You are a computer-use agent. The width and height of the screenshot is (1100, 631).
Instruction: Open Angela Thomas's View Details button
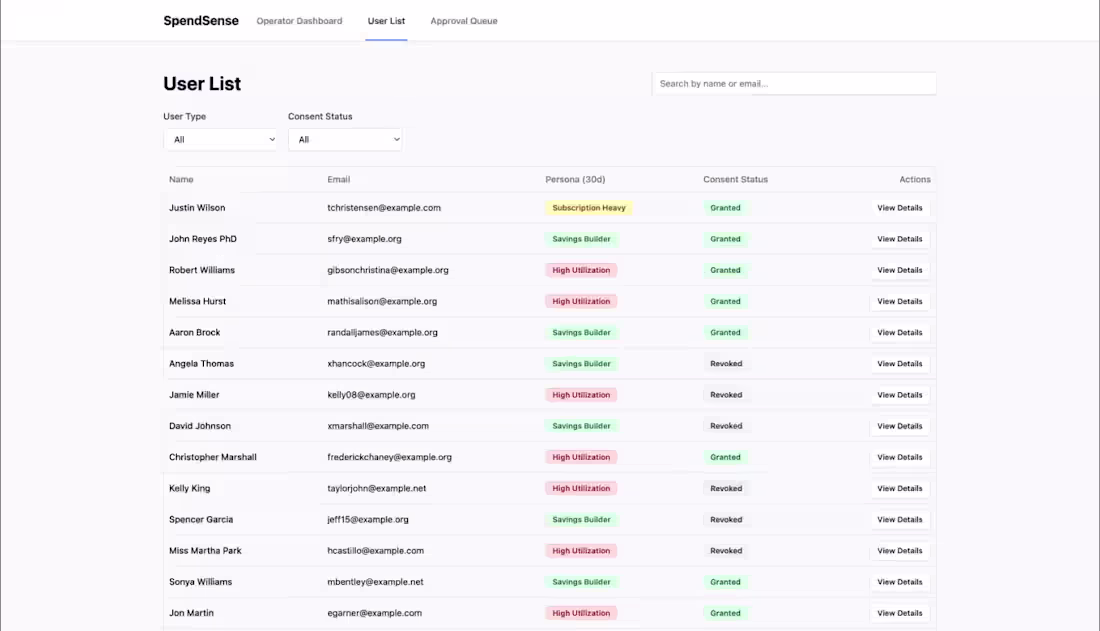pyautogui.click(x=899, y=364)
